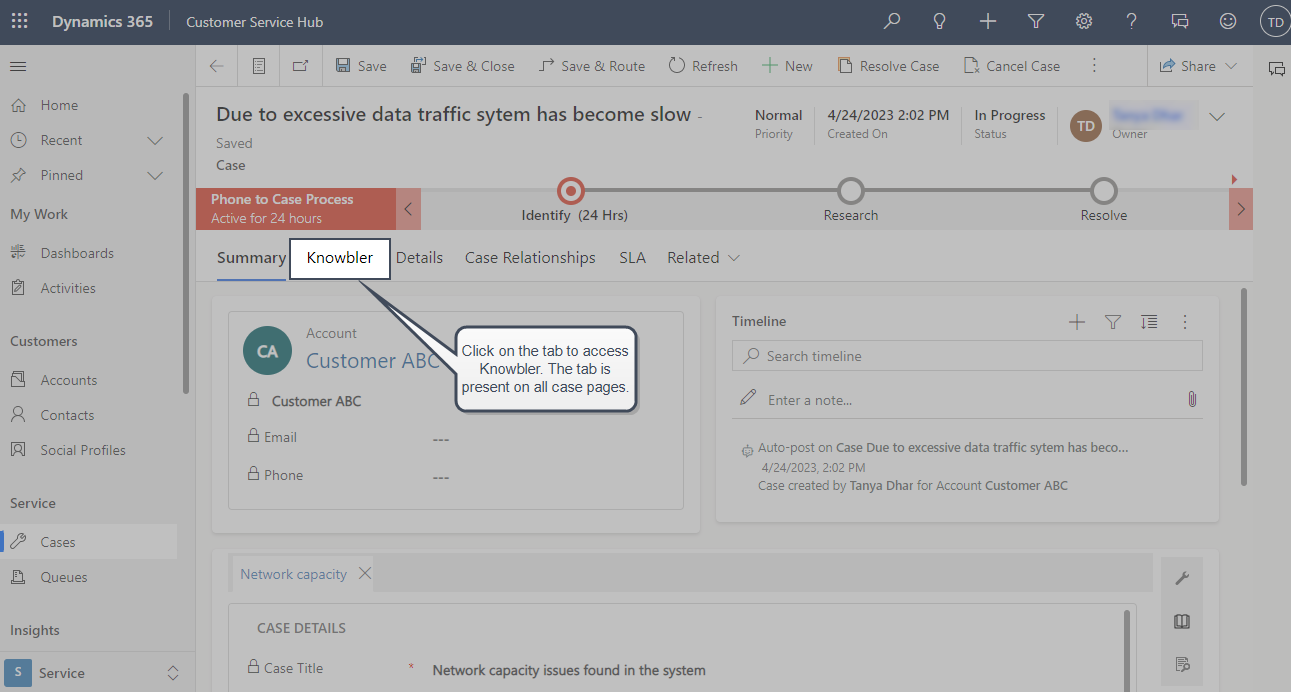Click the wrench icon in the side panel

(1181, 578)
